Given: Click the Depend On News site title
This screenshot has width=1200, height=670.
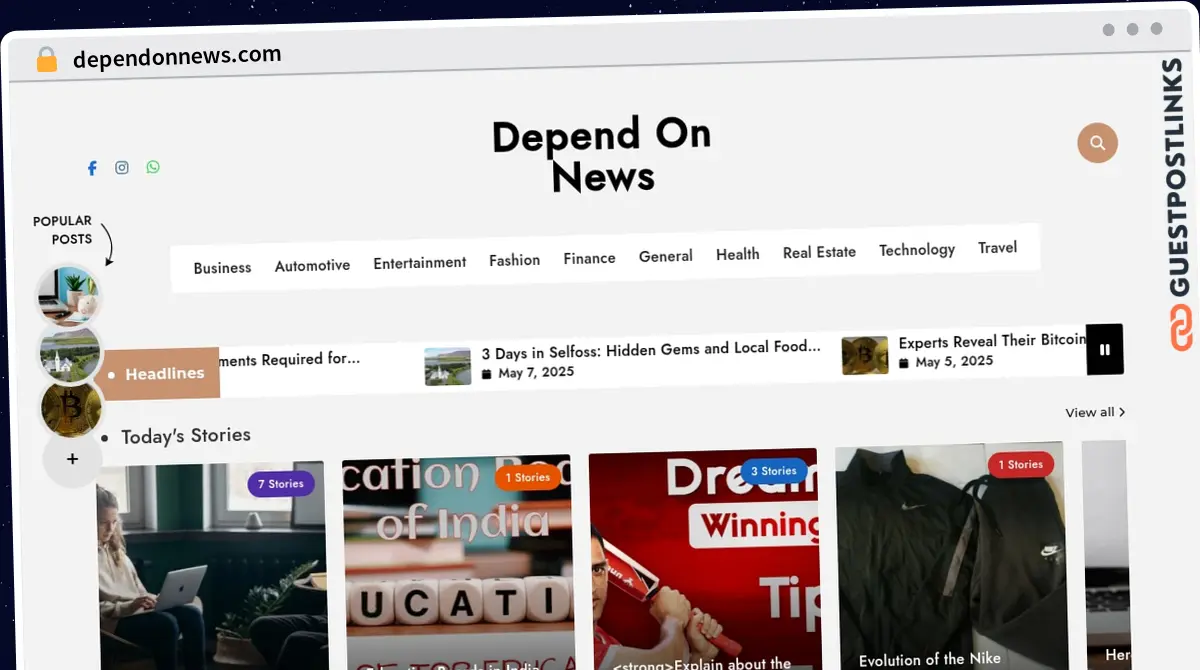Looking at the screenshot, I should pos(602,155).
